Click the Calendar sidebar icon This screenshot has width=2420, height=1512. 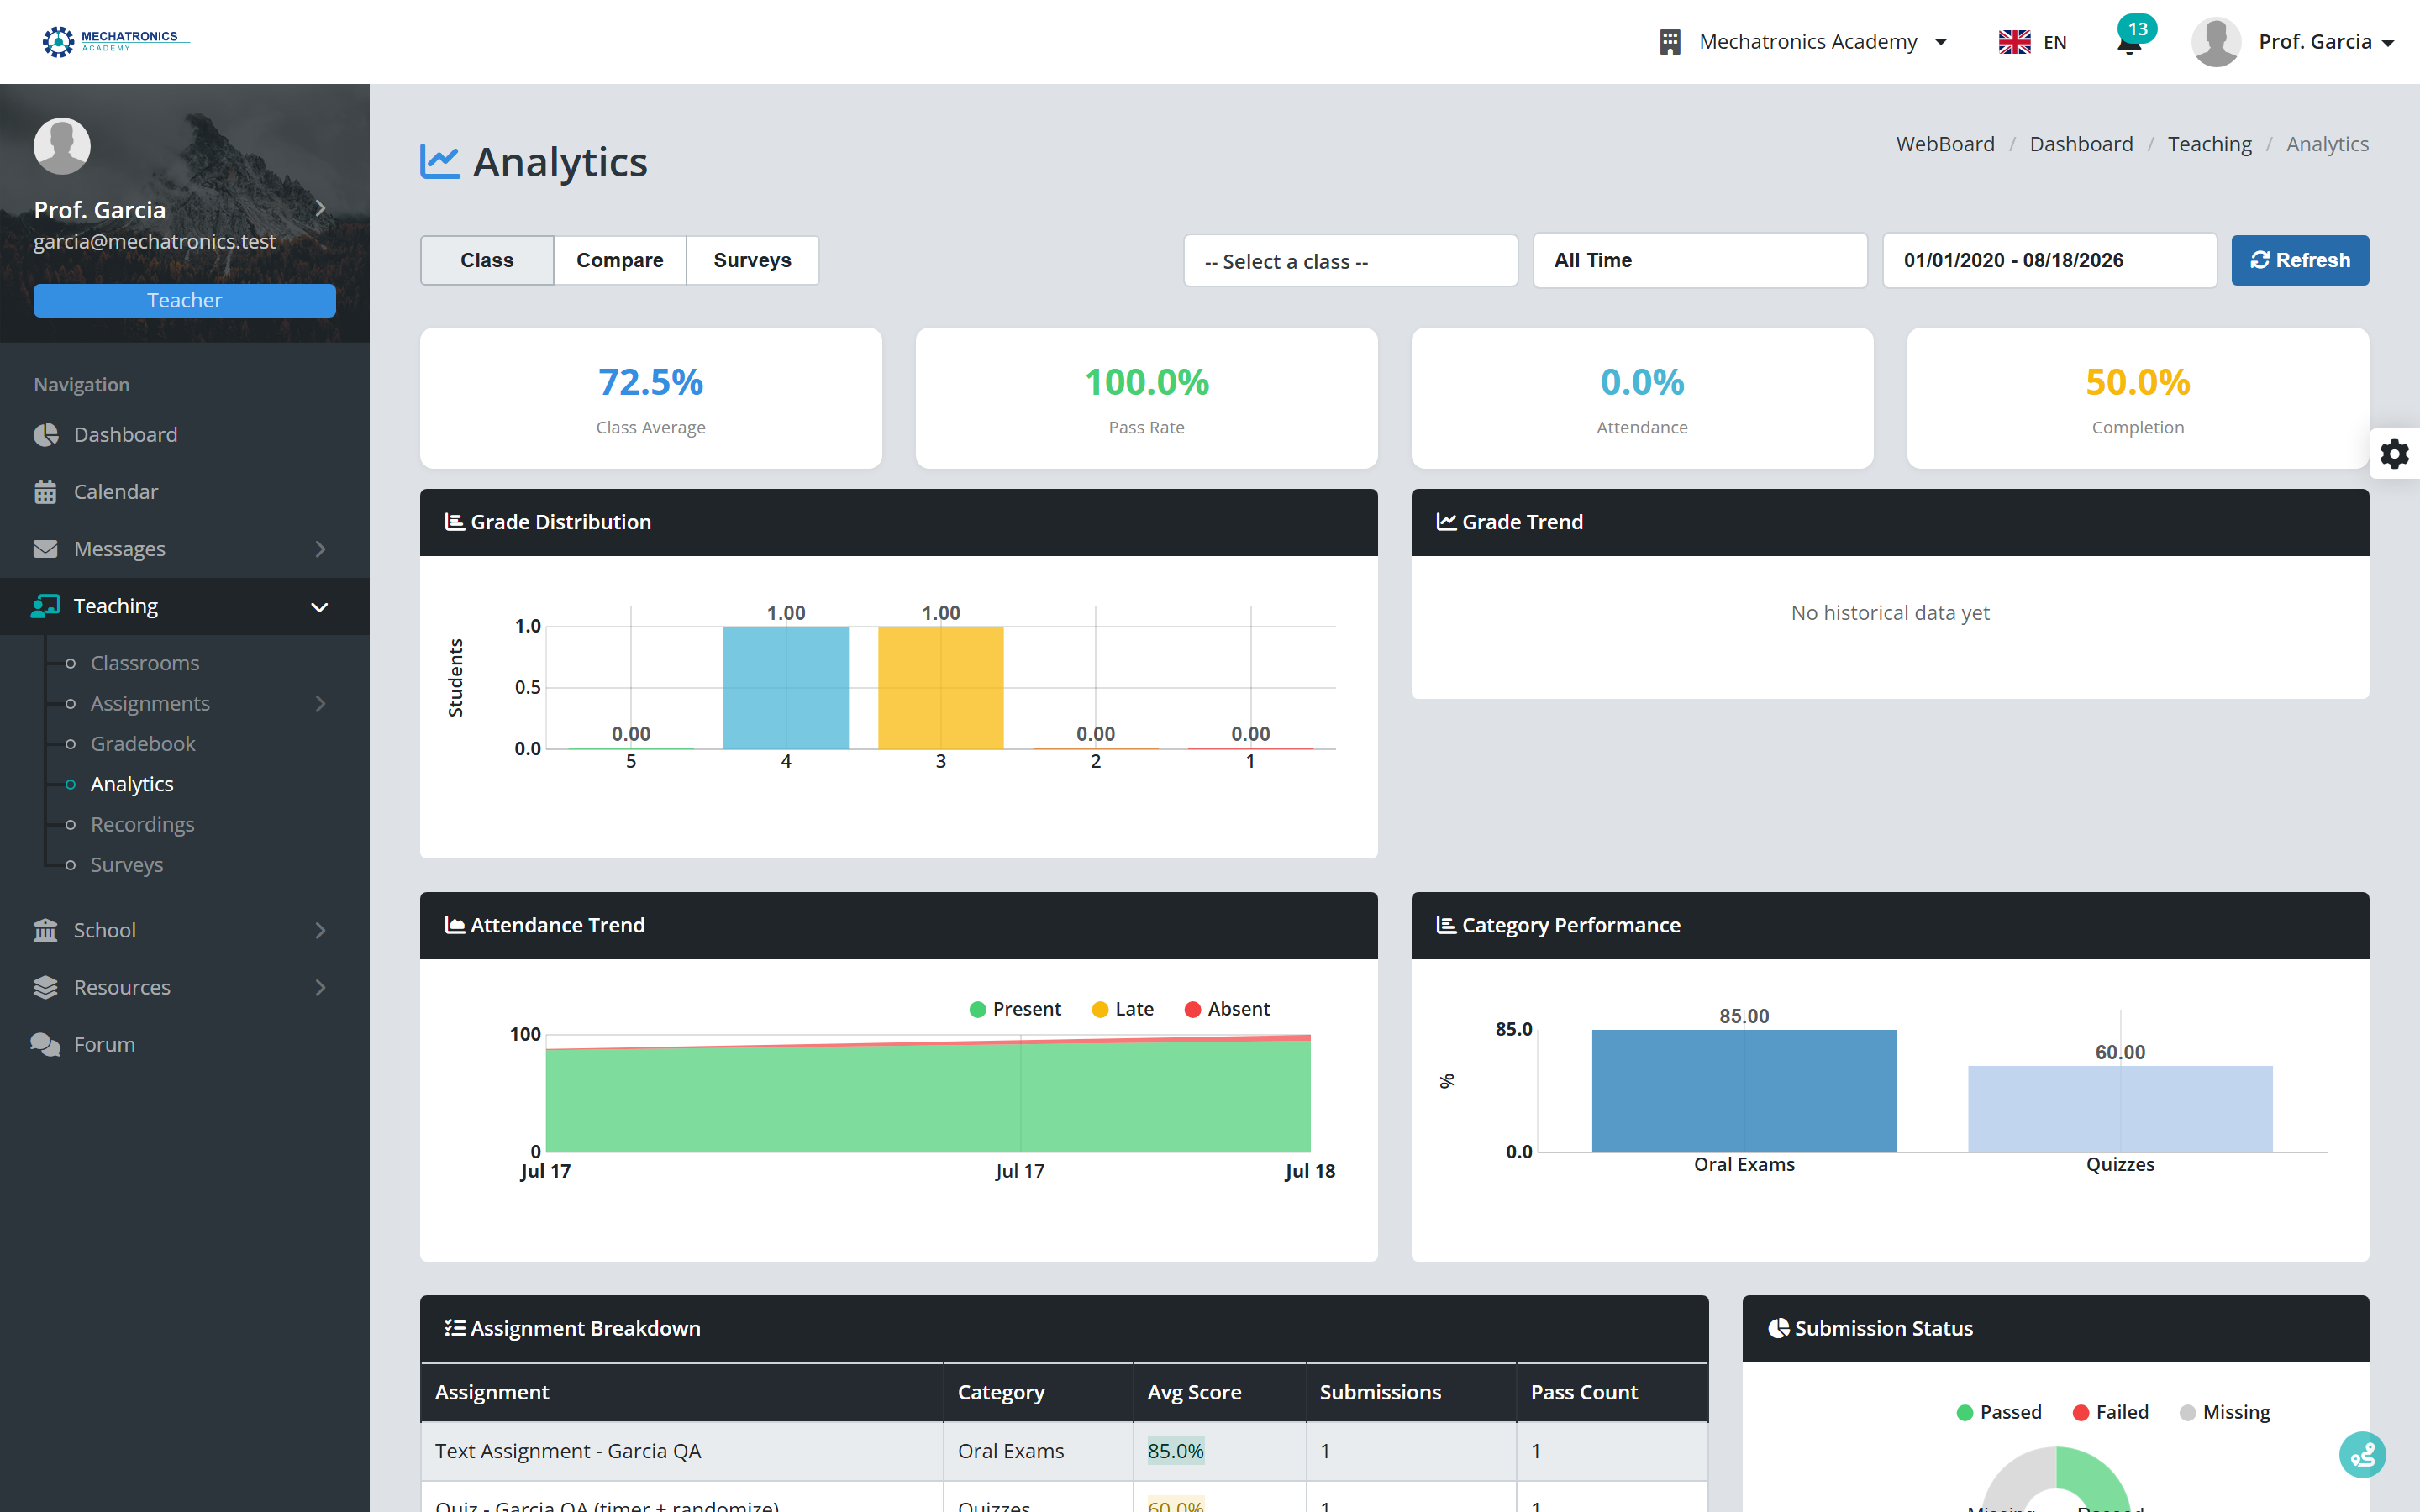click(x=46, y=492)
